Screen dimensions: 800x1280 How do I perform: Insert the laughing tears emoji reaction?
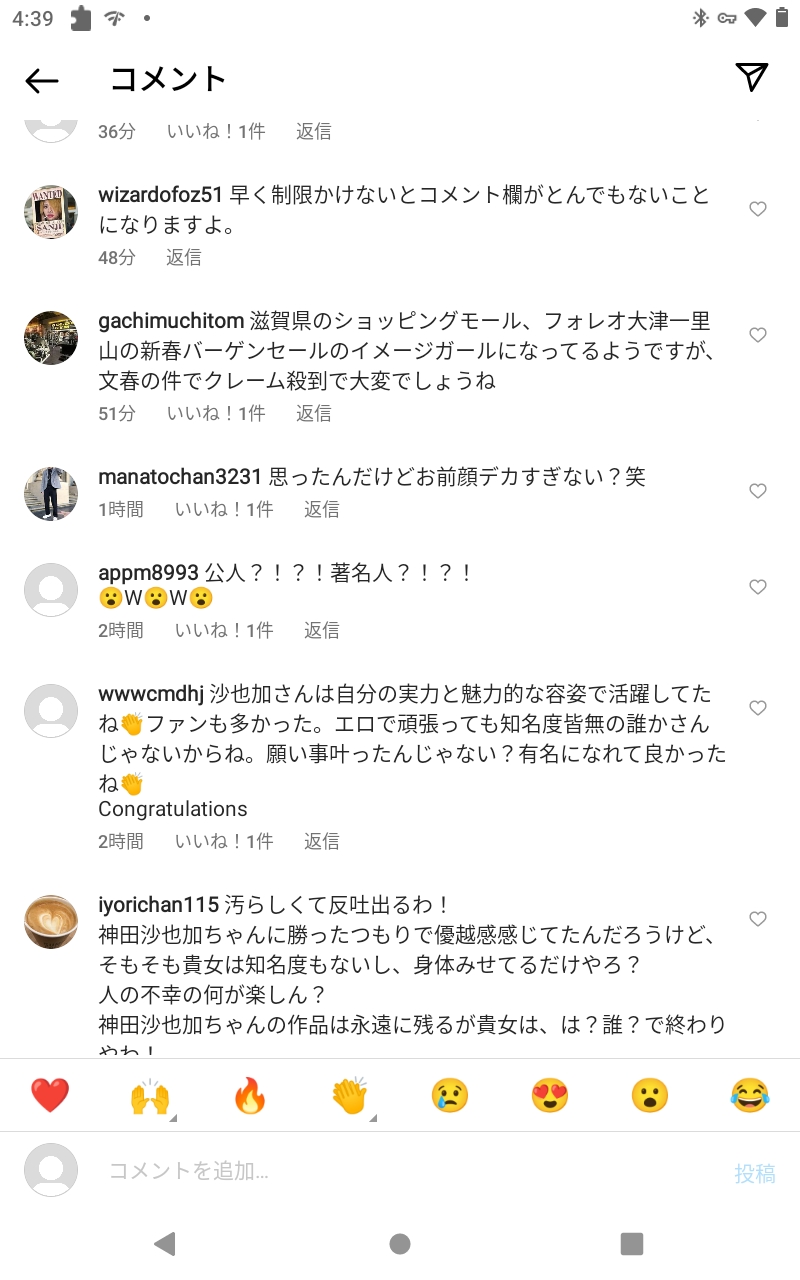click(x=750, y=1096)
